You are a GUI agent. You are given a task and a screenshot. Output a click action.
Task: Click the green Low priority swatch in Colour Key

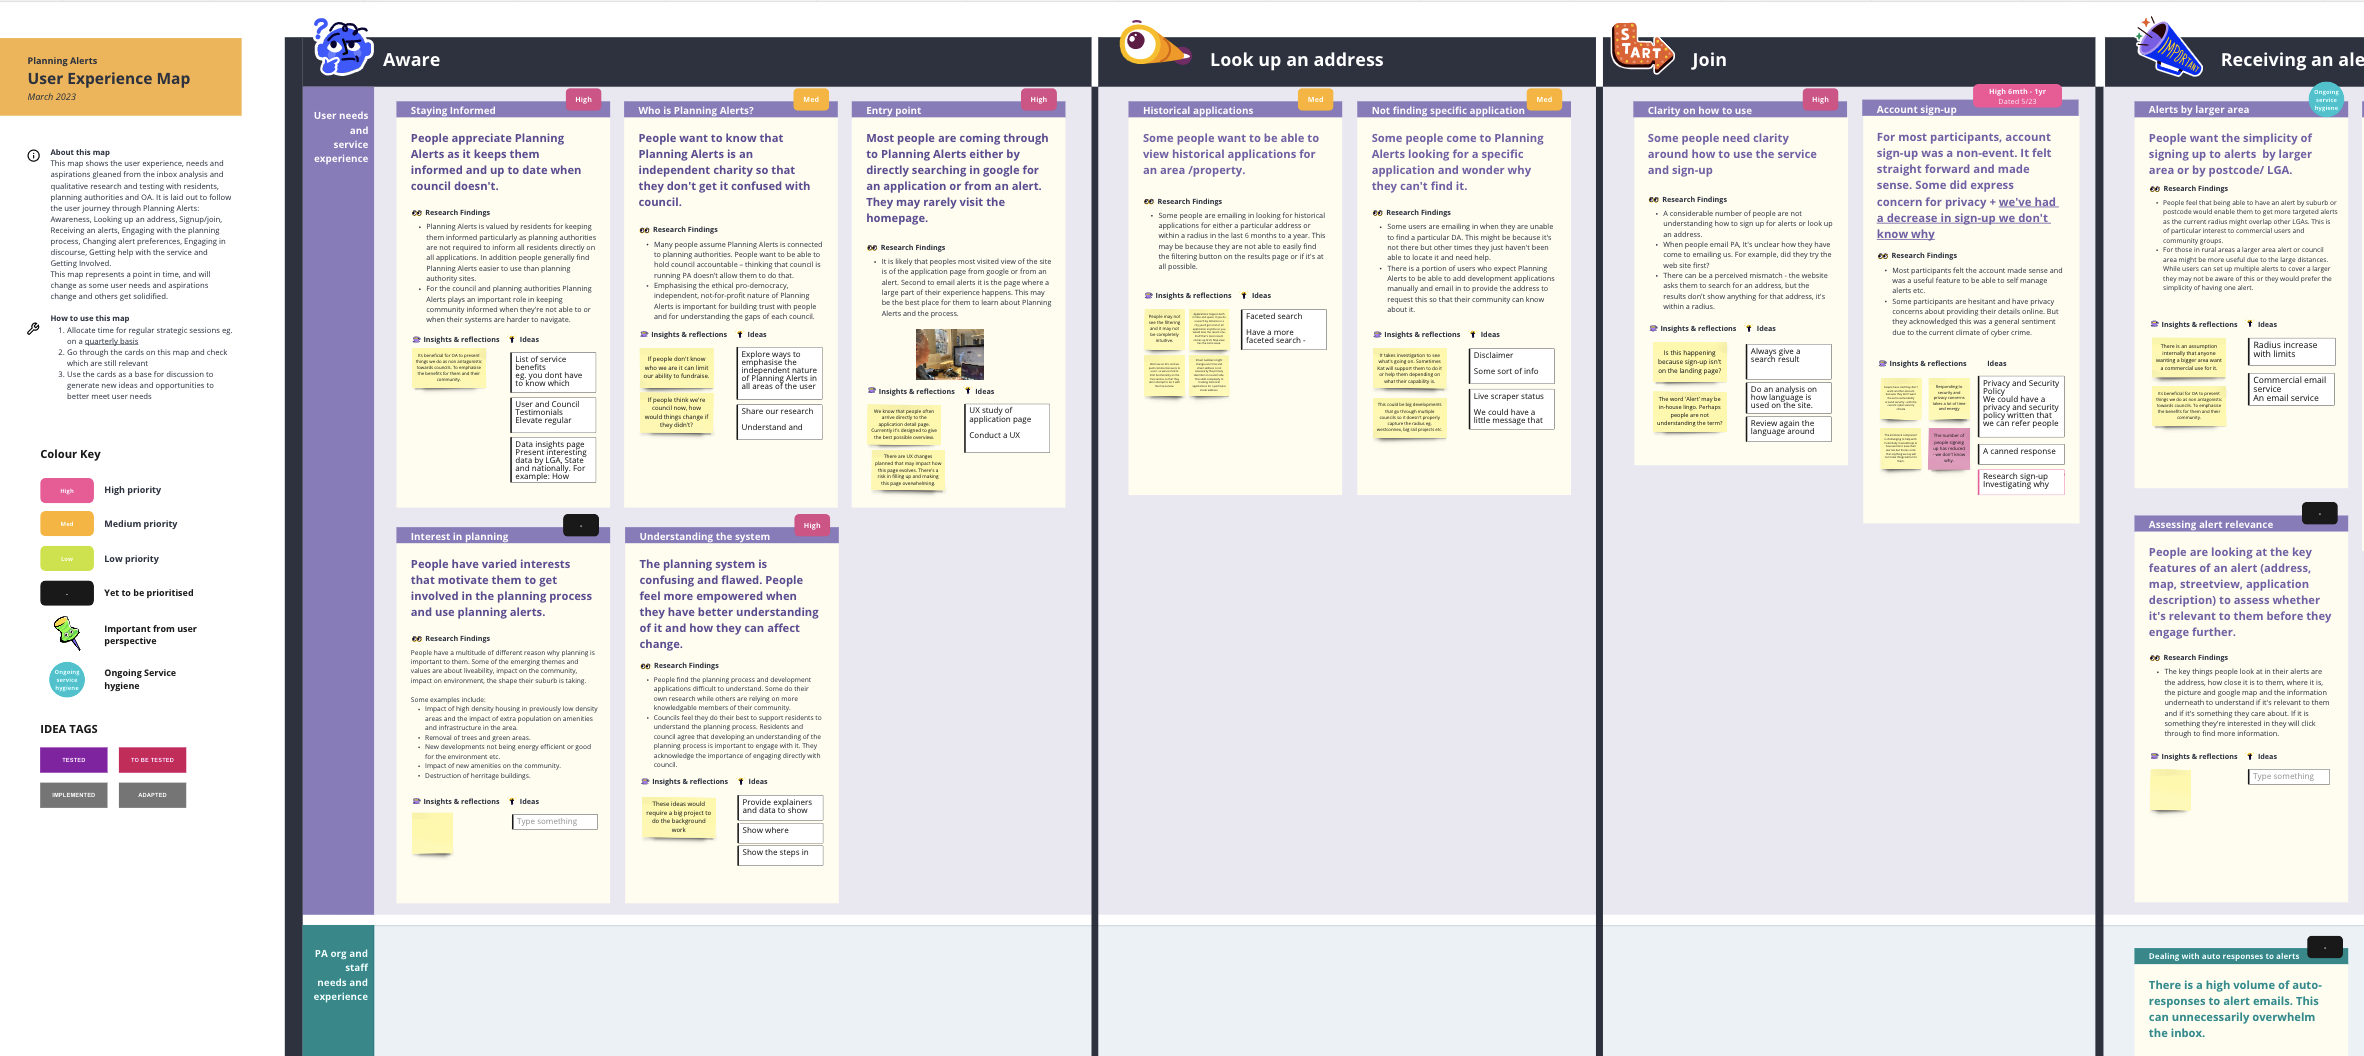pyautogui.click(x=67, y=558)
